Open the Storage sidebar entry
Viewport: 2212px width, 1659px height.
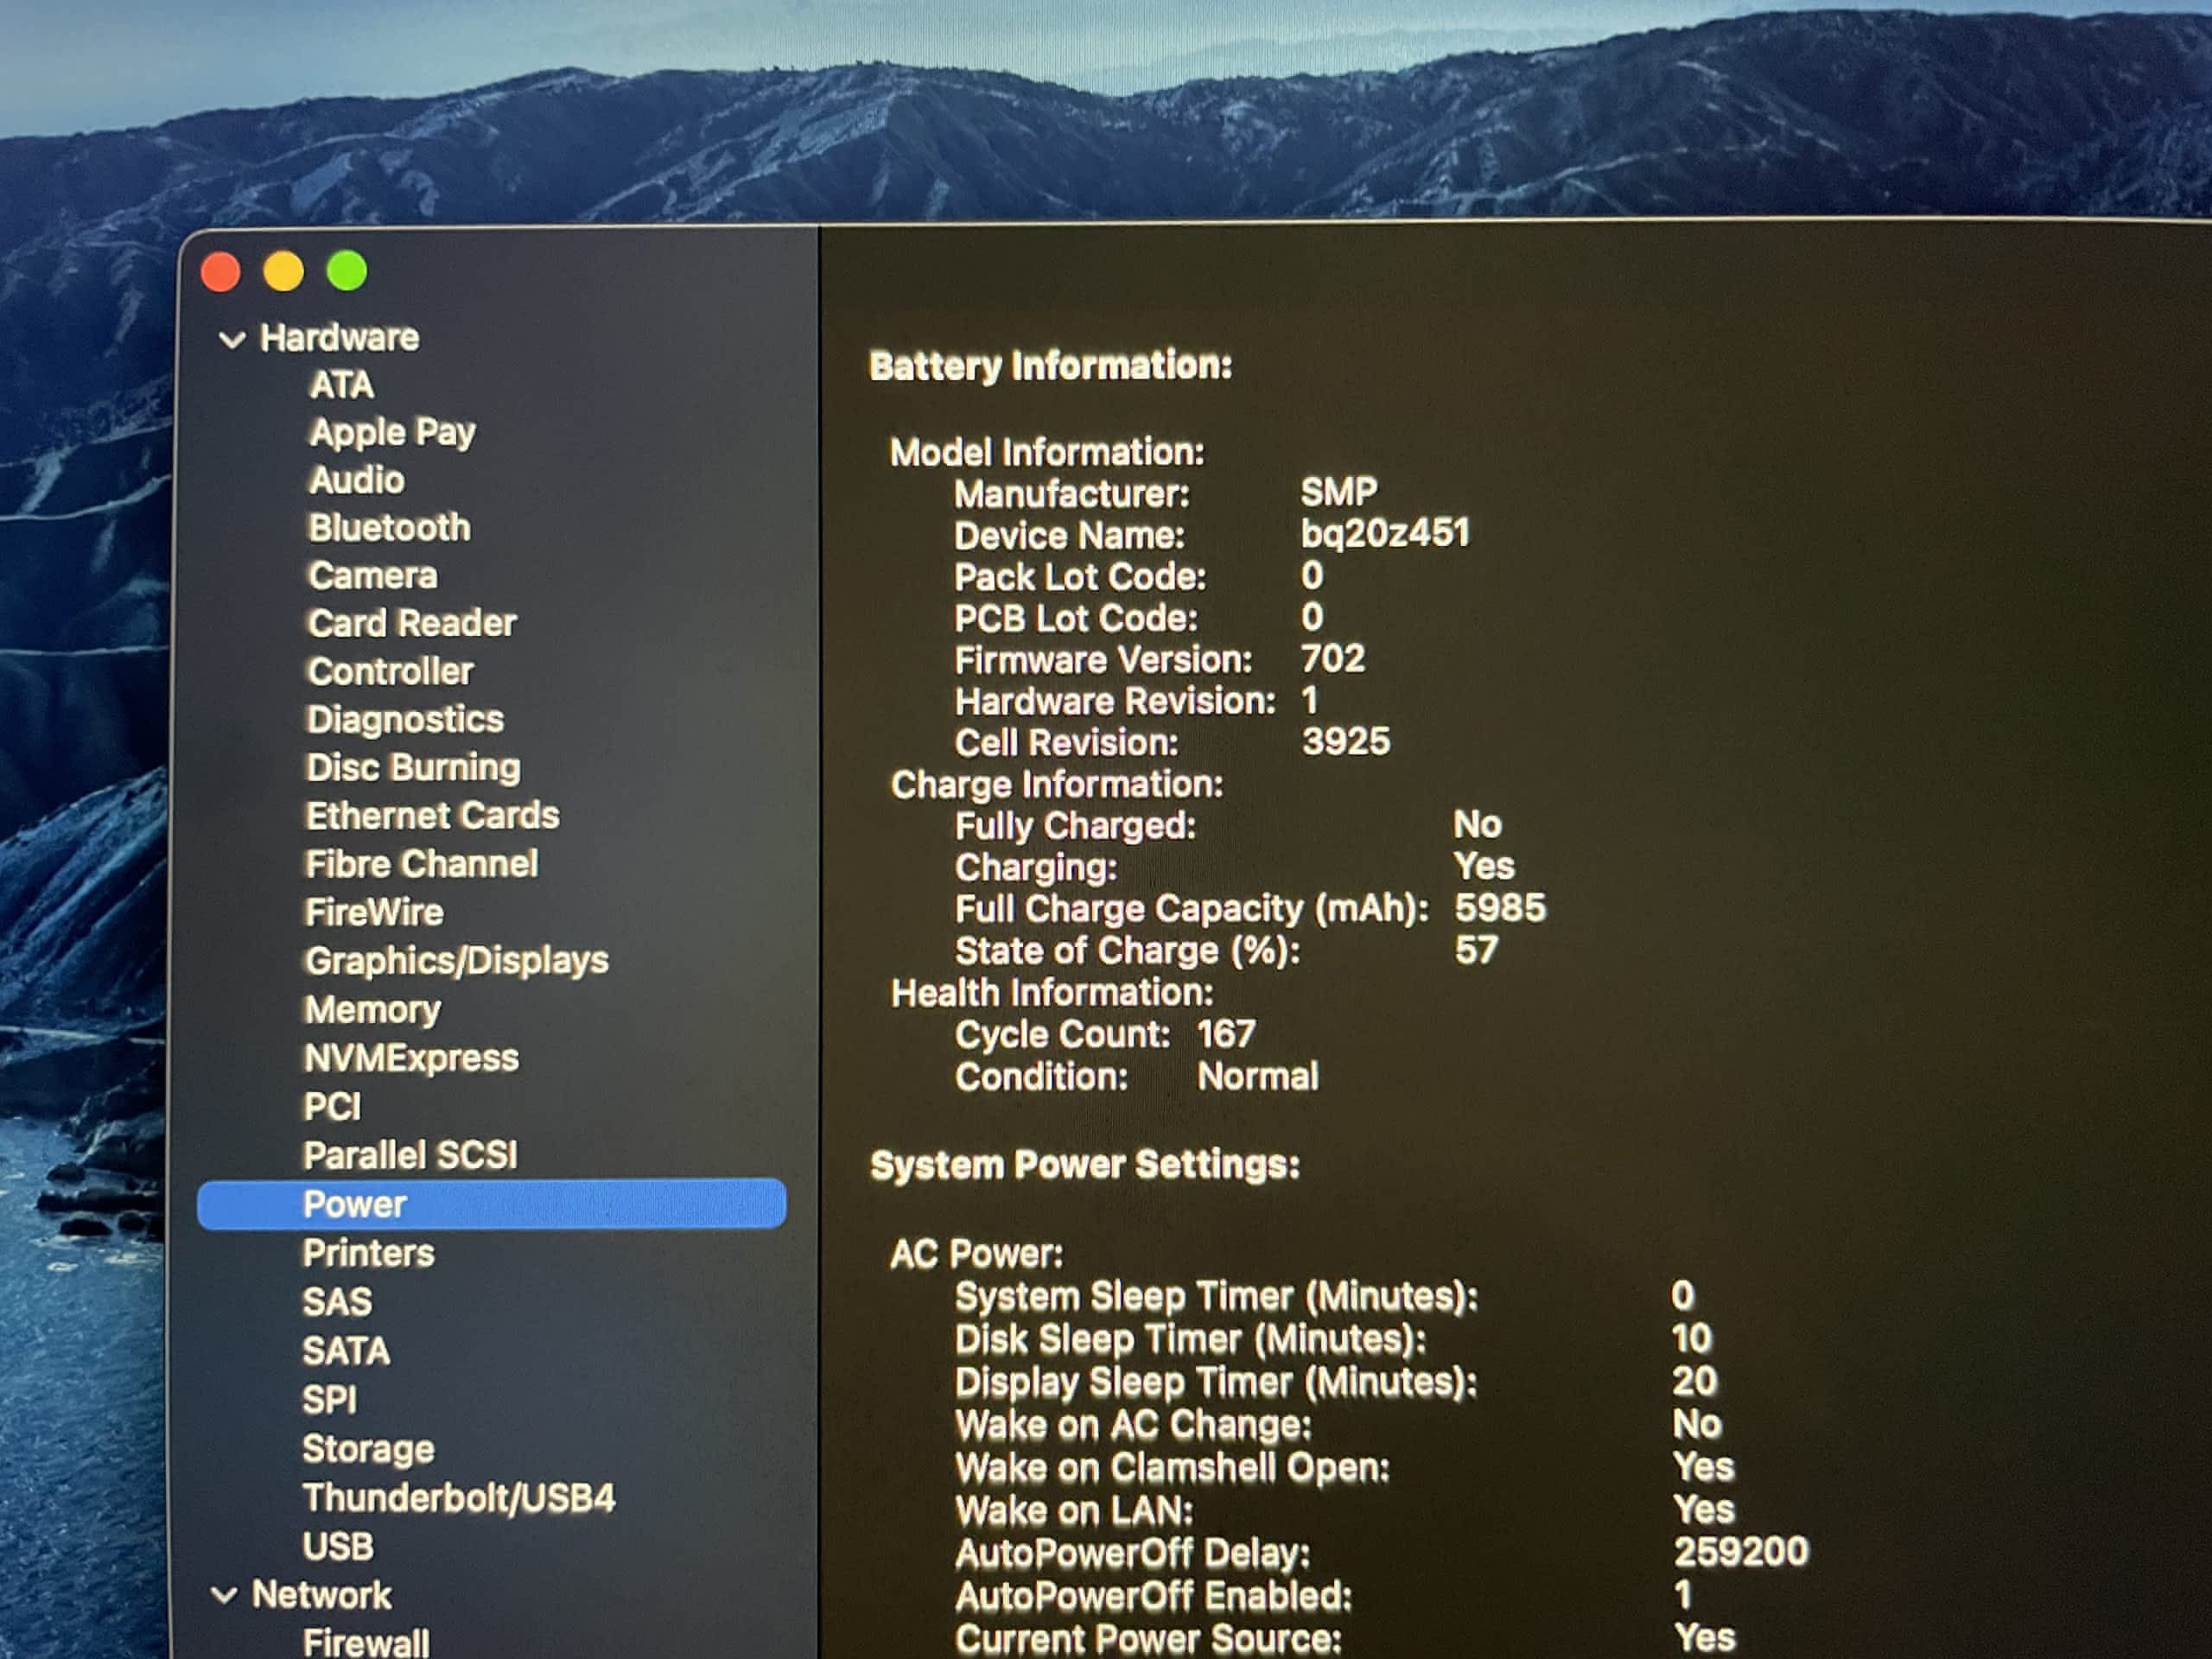368,1449
